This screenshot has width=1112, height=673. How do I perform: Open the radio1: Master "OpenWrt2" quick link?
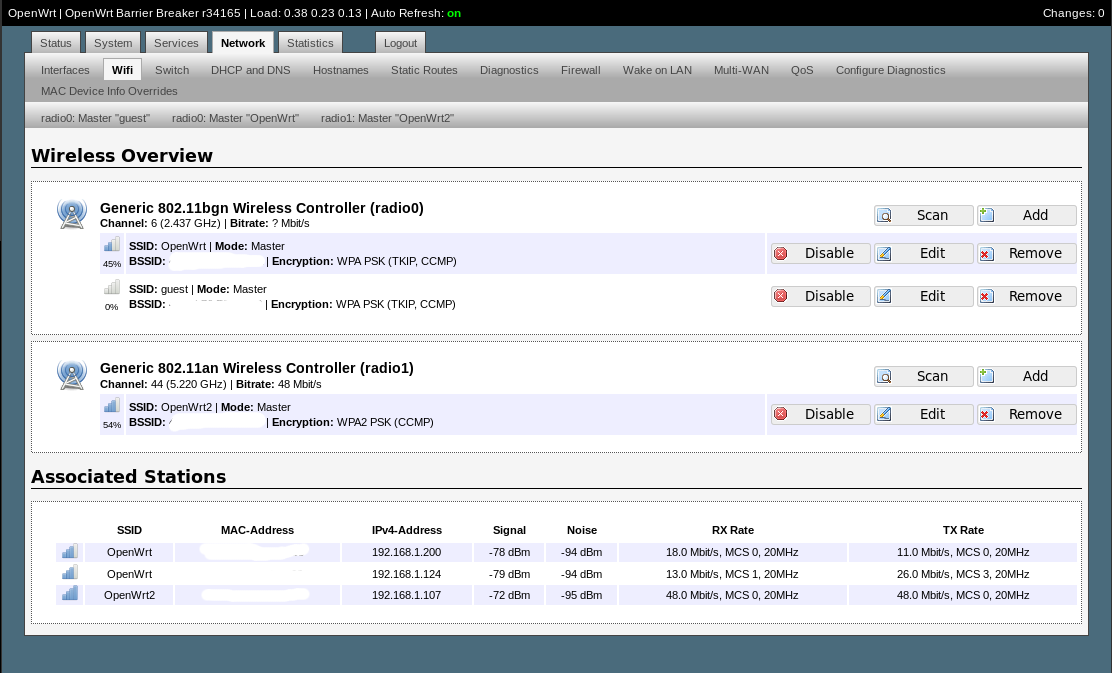click(387, 117)
